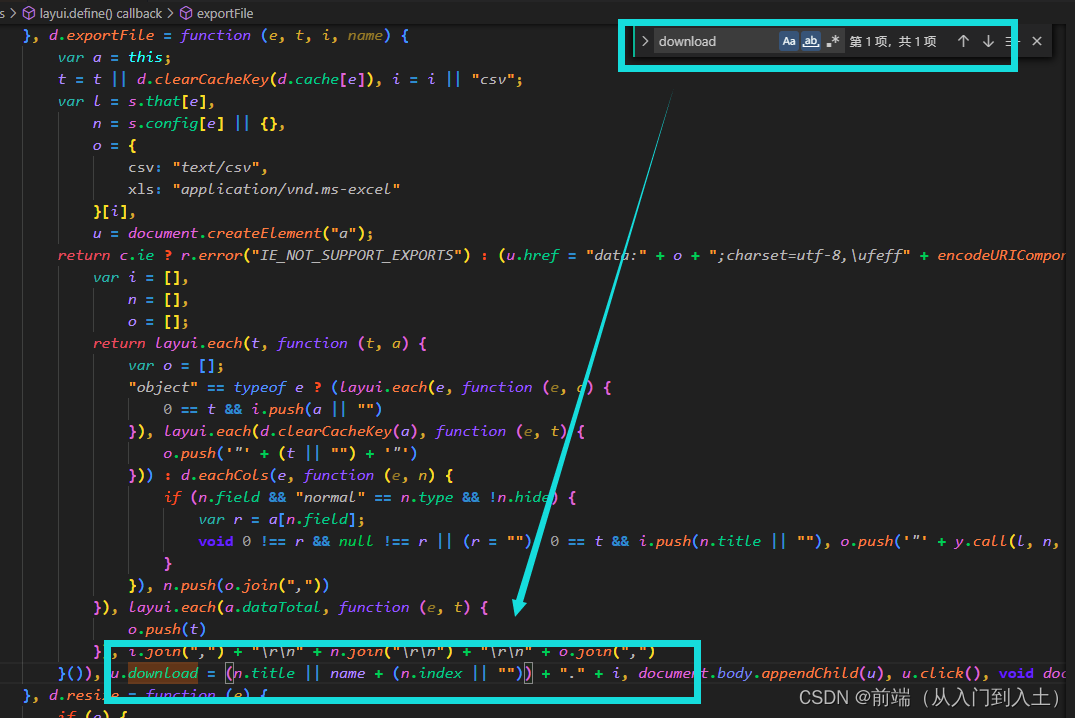Click "s.config[e]" expression
The image size is (1075, 718).
coord(176,123)
